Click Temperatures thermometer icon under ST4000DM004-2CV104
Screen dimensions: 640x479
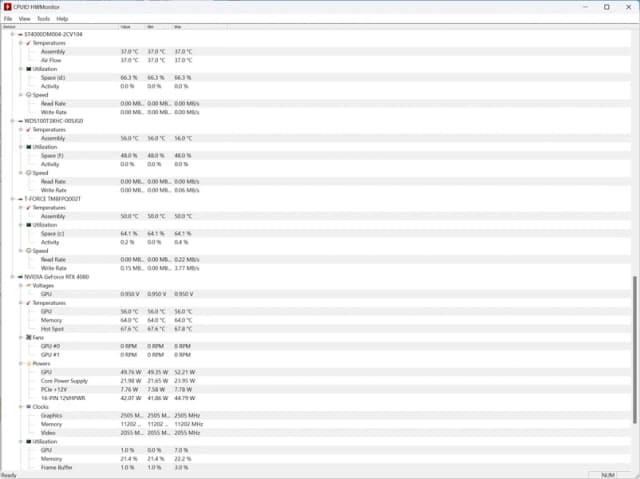29,43
